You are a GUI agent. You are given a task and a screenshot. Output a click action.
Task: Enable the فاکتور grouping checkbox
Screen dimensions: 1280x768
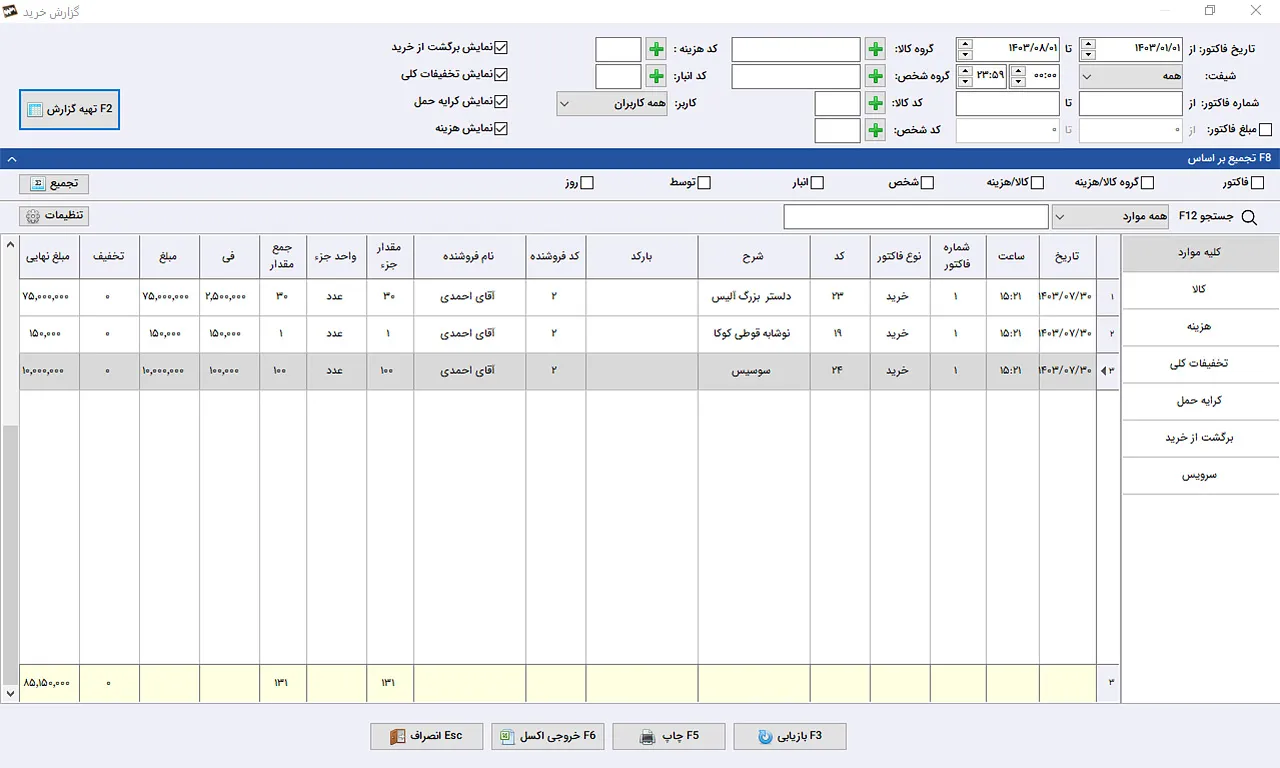tap(1257, 183)
